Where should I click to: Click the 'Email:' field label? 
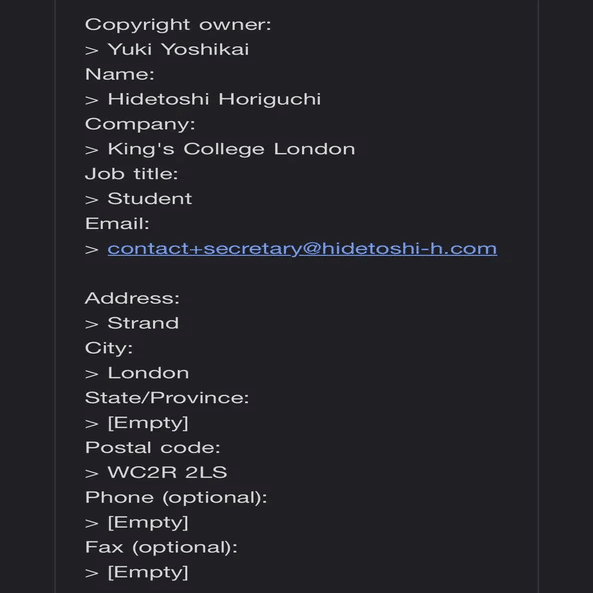point(117,224)
